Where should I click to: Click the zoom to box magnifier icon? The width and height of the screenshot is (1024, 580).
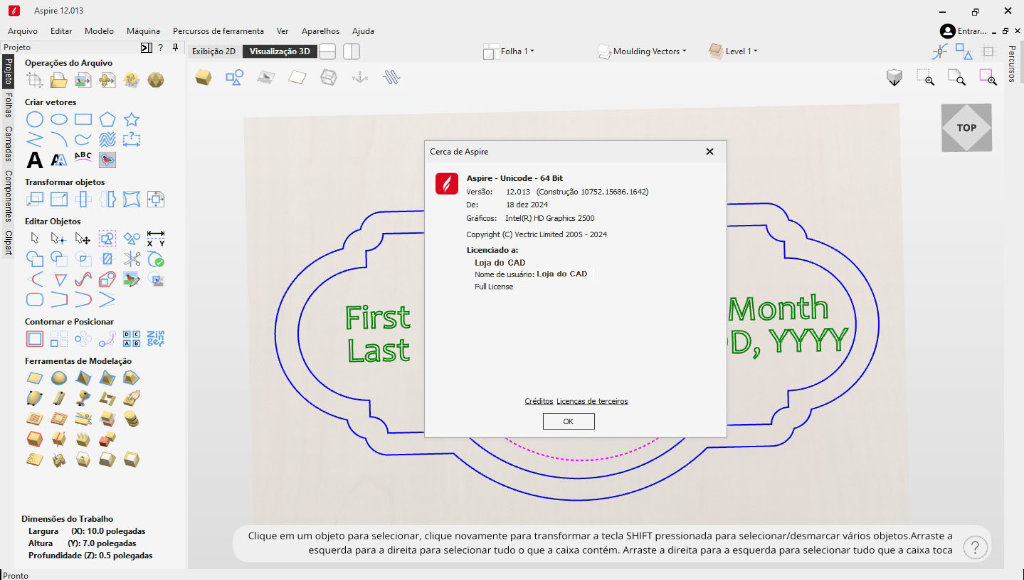925,78
